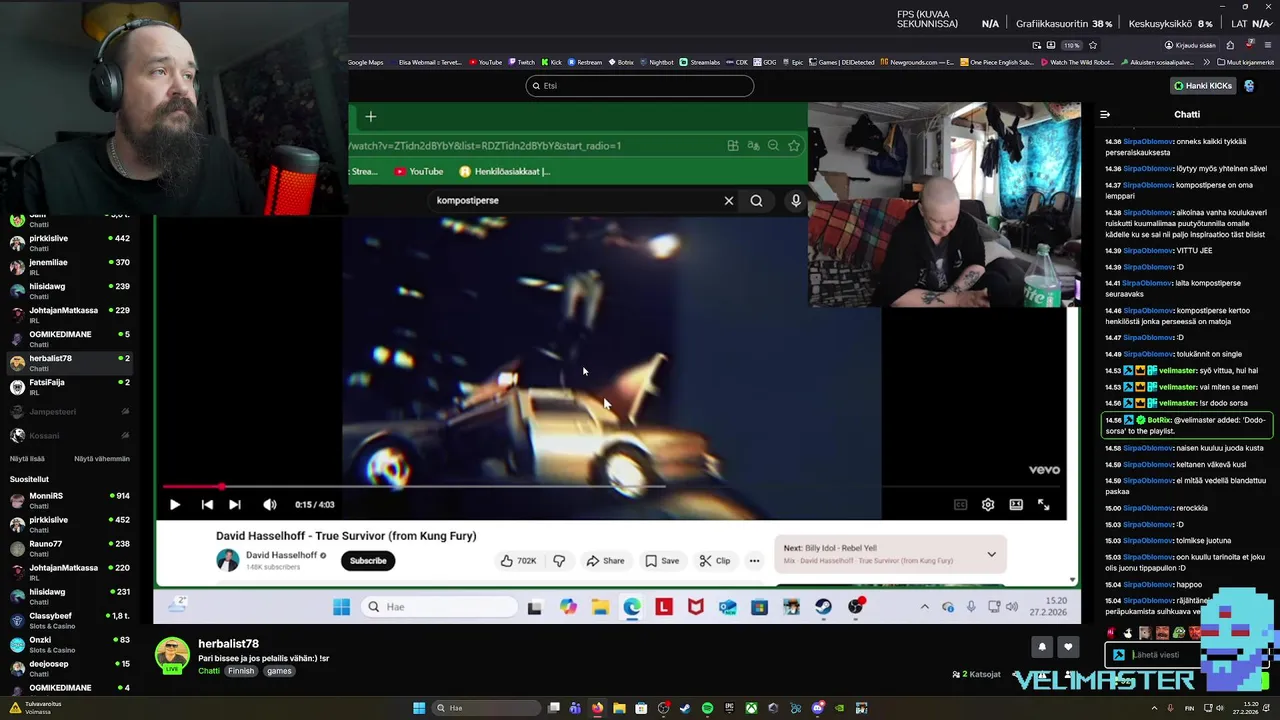This screenshot has height=720, width=1280.
Task: Collapse the Chatti panel
Action: pyautogui.click(x=1105, y=115)
